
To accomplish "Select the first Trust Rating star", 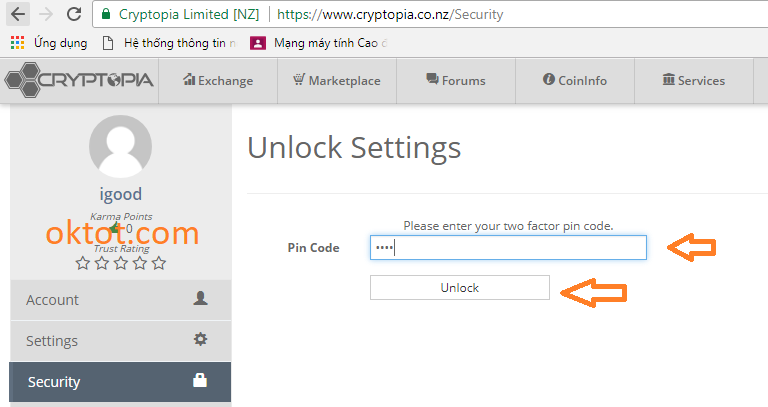I will 83,263.
